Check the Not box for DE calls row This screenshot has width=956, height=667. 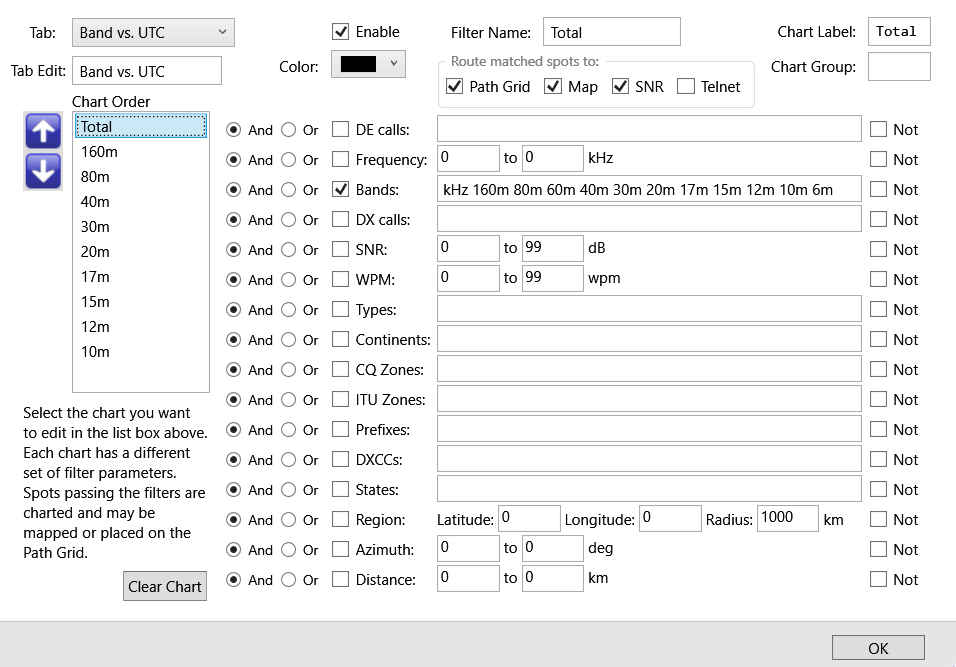pos(878,129)
